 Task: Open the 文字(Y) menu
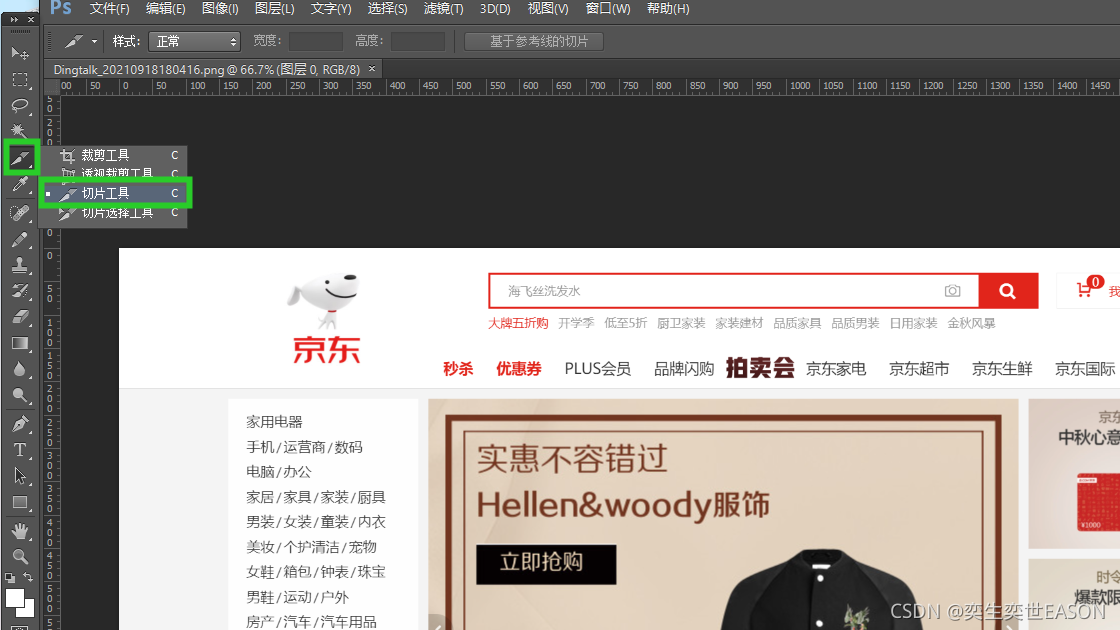(331, 9)
